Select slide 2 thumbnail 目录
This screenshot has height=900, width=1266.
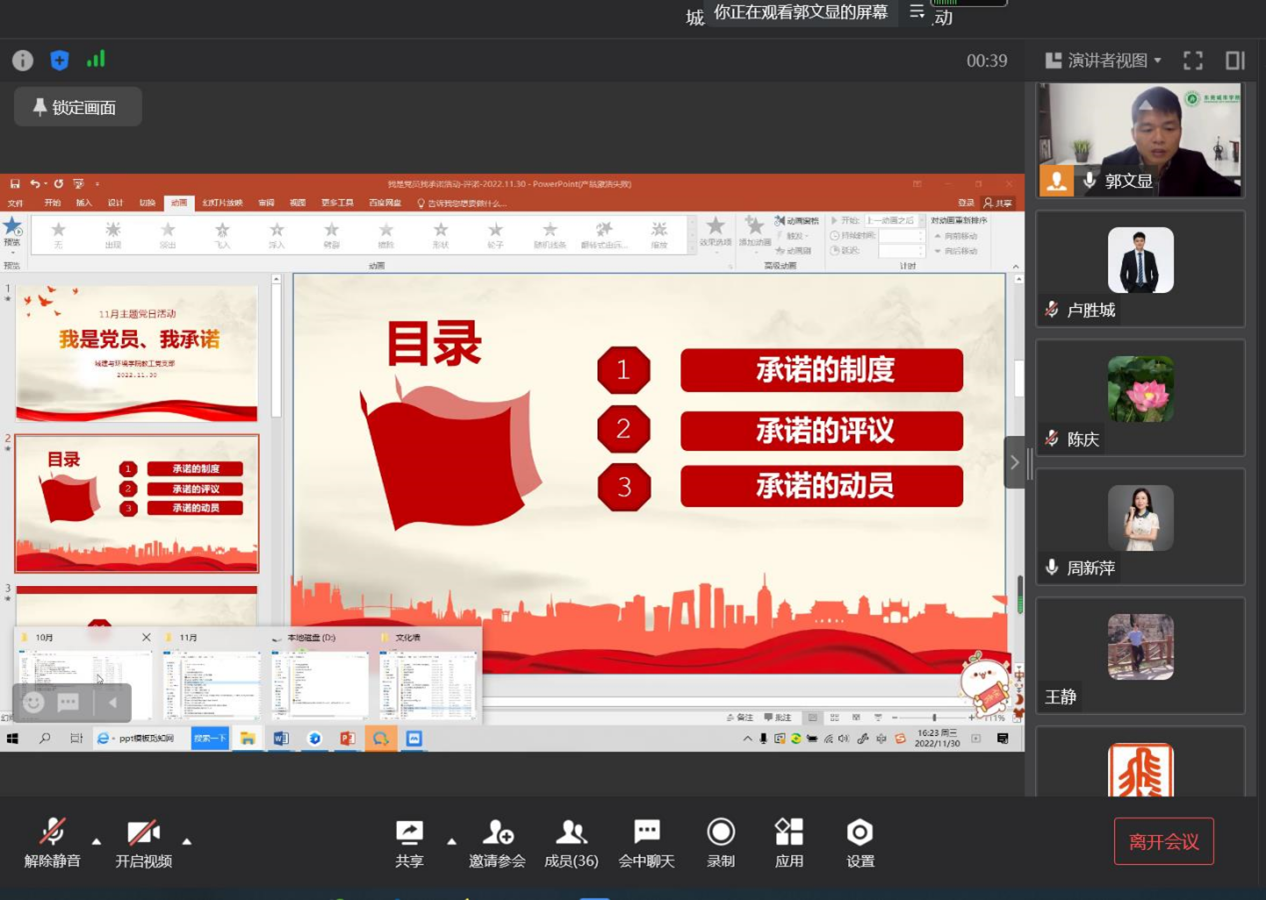point(137,503)
